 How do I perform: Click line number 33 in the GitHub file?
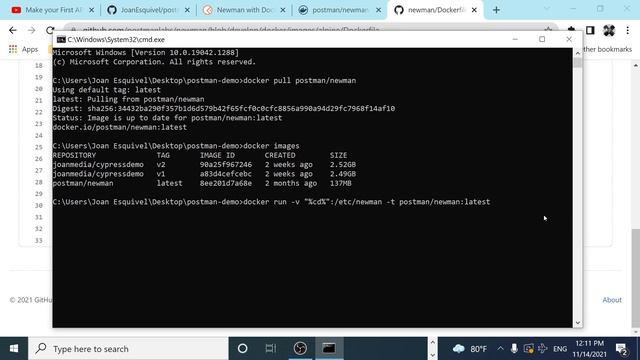coord(39,241)
